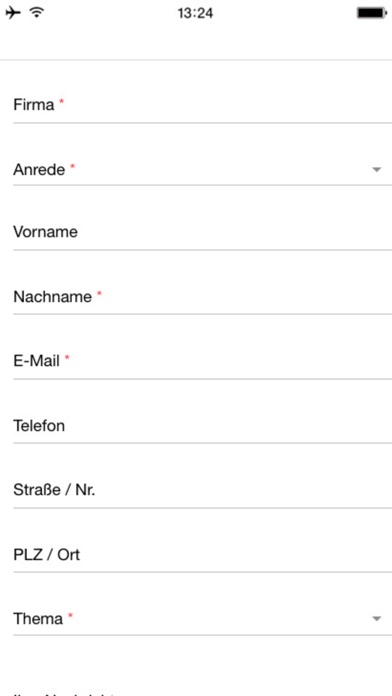This screenshot has width=392, height=696.
Task: Focus the Straße / Nr. field
Action: [x=202, y=490]
